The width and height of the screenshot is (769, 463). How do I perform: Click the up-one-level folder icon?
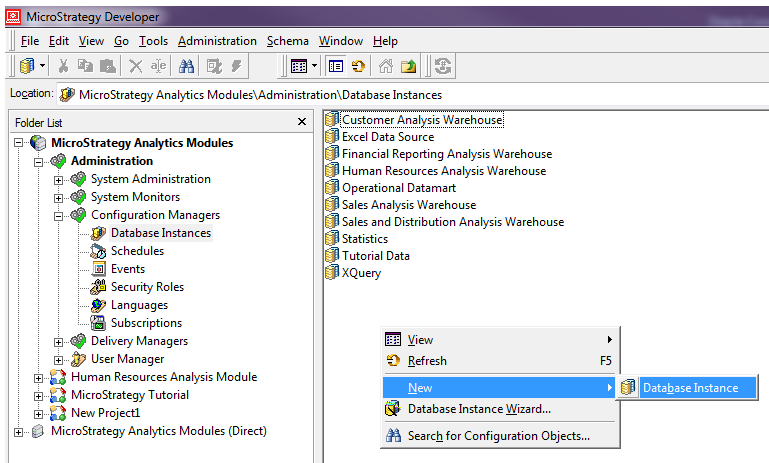(408, 66)
